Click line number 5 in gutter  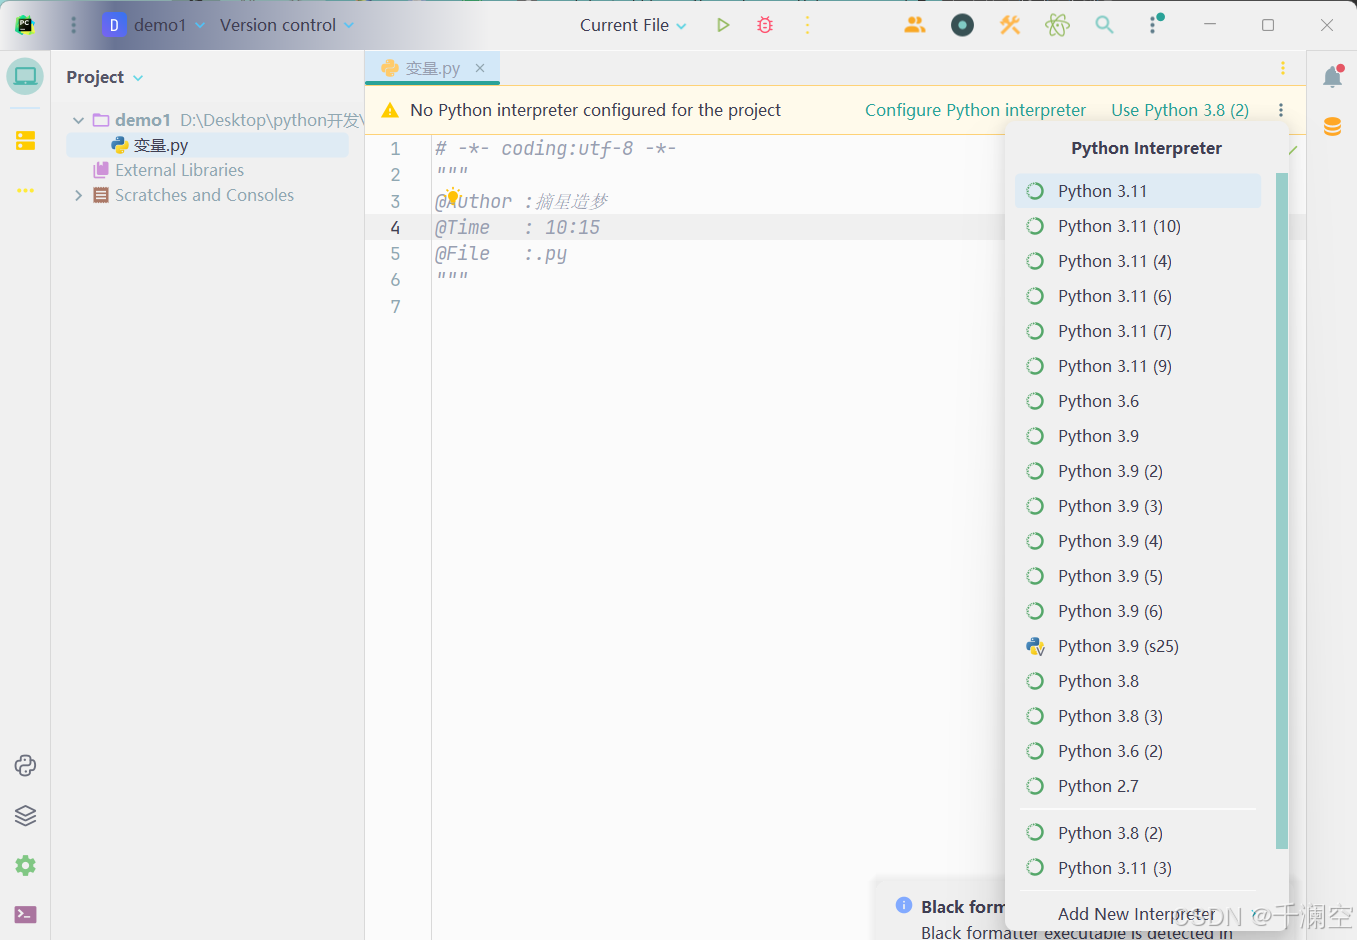point(395,254)
